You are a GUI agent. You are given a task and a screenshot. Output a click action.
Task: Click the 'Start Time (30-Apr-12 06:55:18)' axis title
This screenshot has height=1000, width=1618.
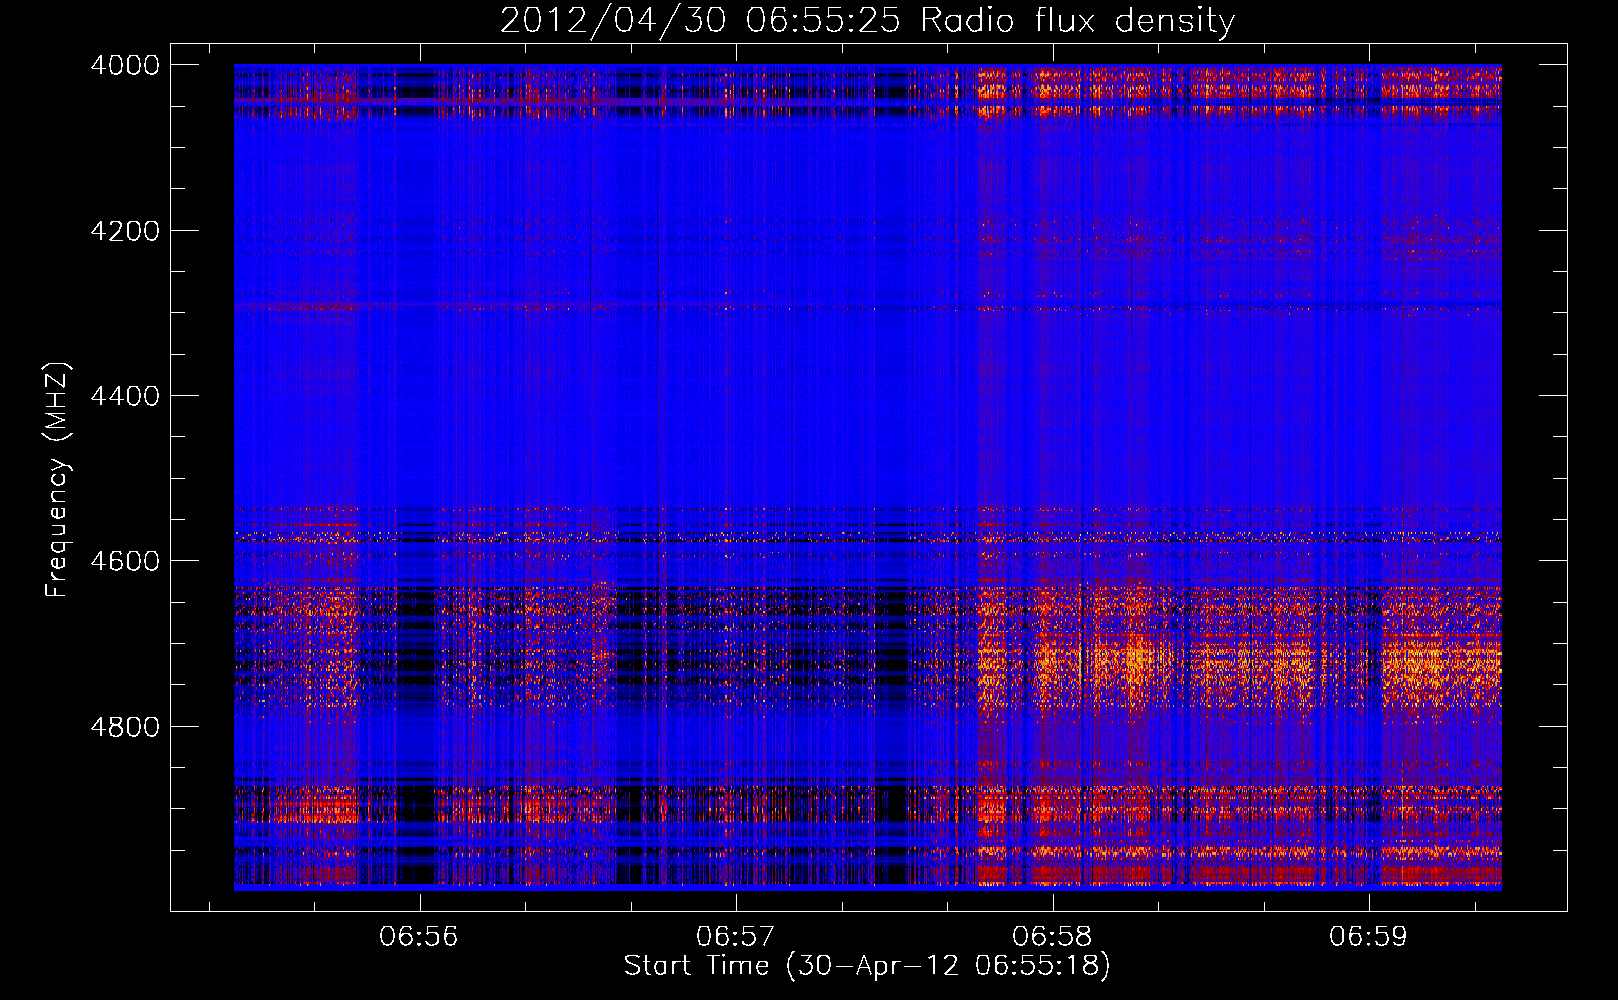(867, 966)
